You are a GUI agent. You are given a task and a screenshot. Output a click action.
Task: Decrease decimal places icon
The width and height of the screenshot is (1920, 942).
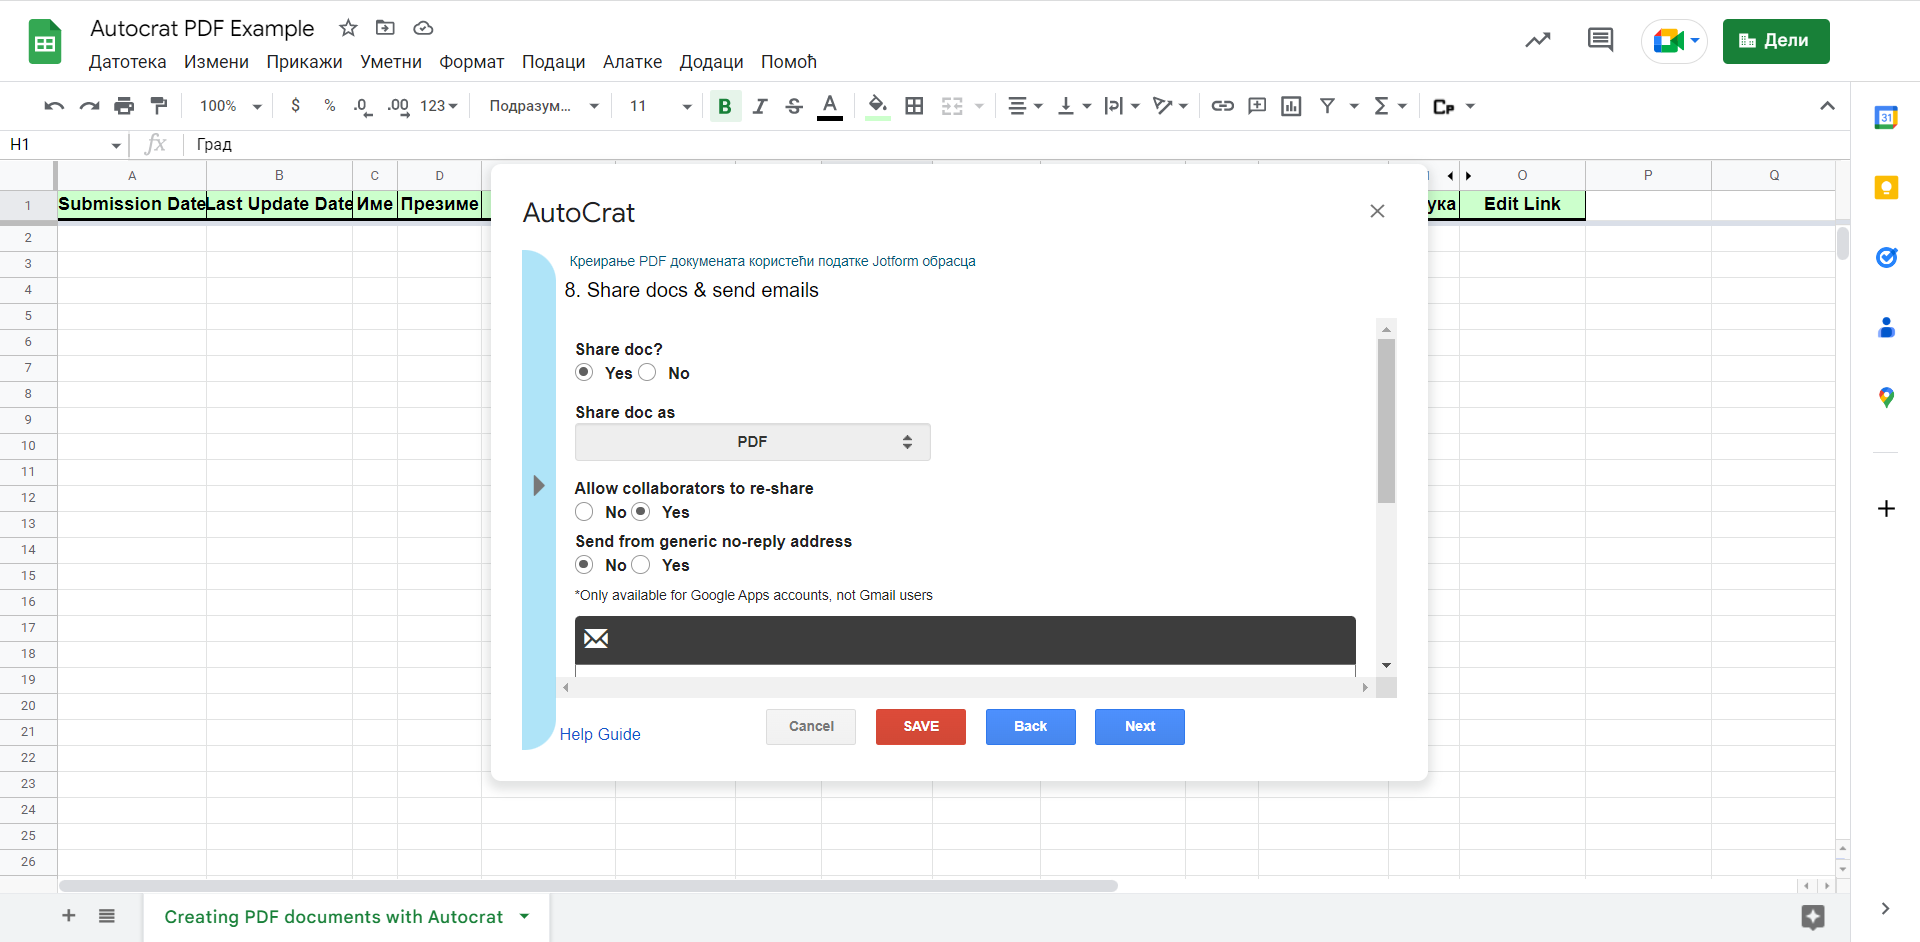pyautogui.click(x=363, y=106)
